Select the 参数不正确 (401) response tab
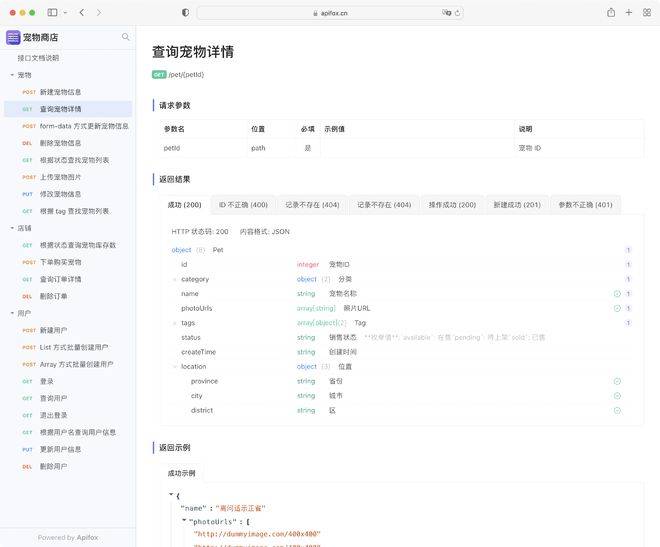This screenshot has width=660, height=547. pos(585,205)
